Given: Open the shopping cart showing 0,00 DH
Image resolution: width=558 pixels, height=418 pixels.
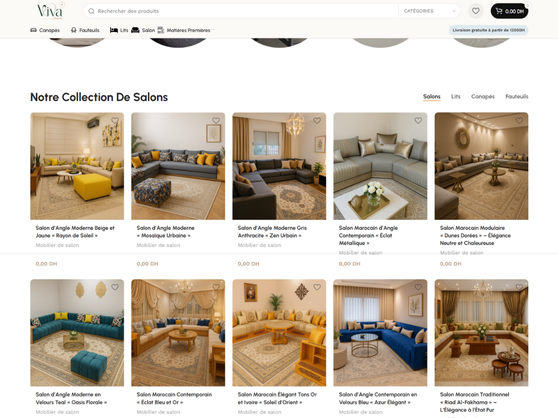Looking at the screenshot, I should [509, 11].
